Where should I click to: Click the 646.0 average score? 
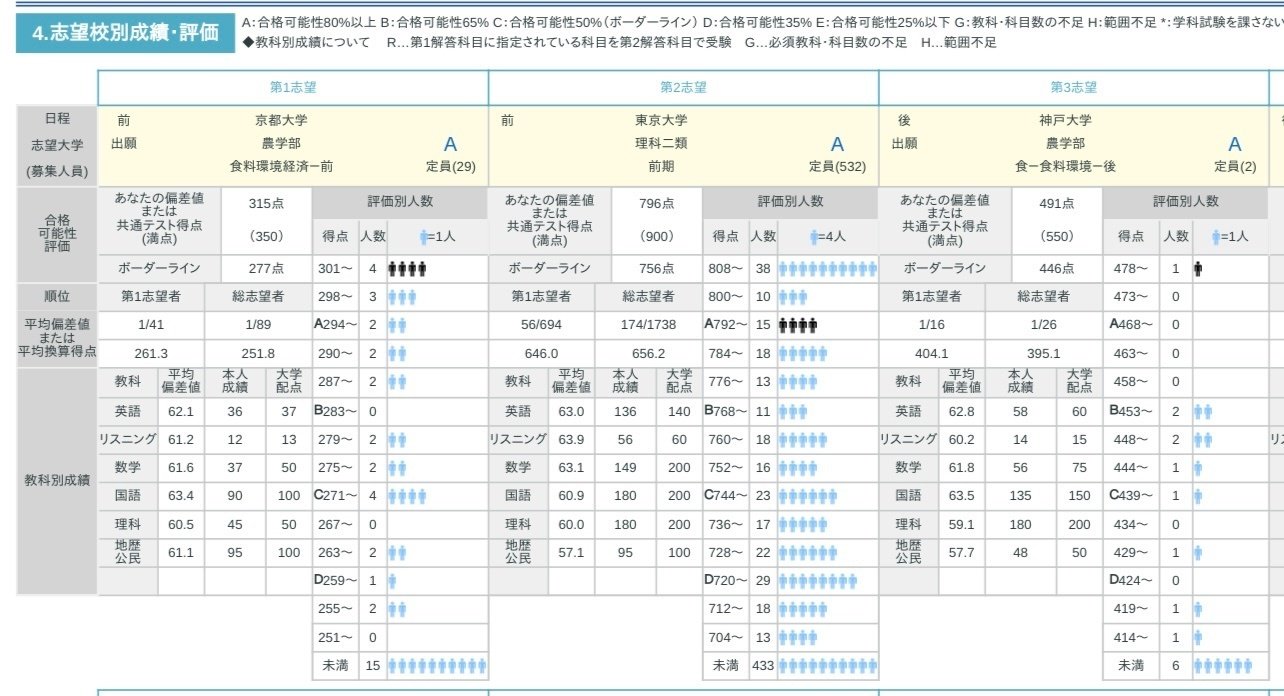[x=541, y=354]
